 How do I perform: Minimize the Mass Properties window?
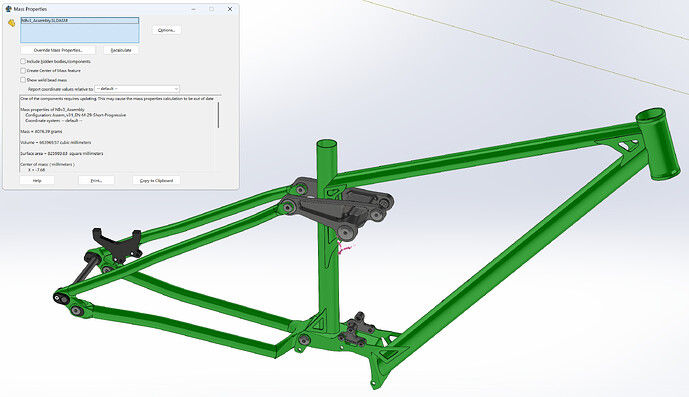click(x=194, y=9)
